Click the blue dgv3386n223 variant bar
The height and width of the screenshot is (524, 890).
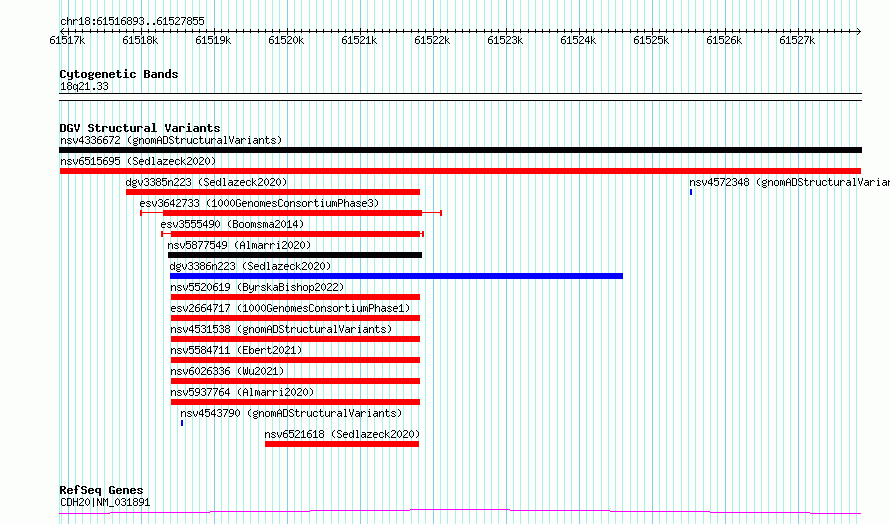coord(396,276)
